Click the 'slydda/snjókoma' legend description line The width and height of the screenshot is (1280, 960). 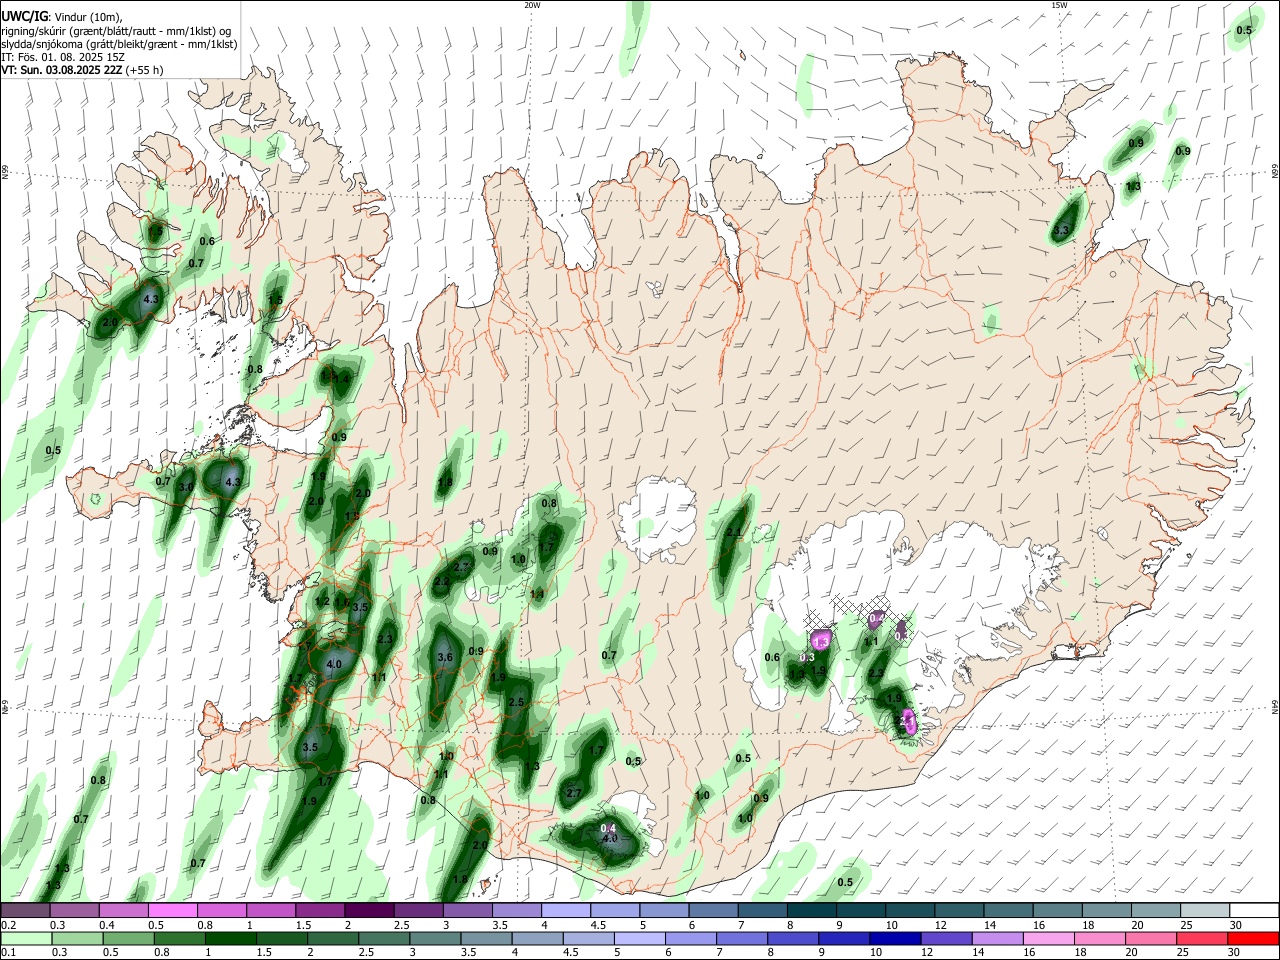pyautogui.click(x=119, y=44)
